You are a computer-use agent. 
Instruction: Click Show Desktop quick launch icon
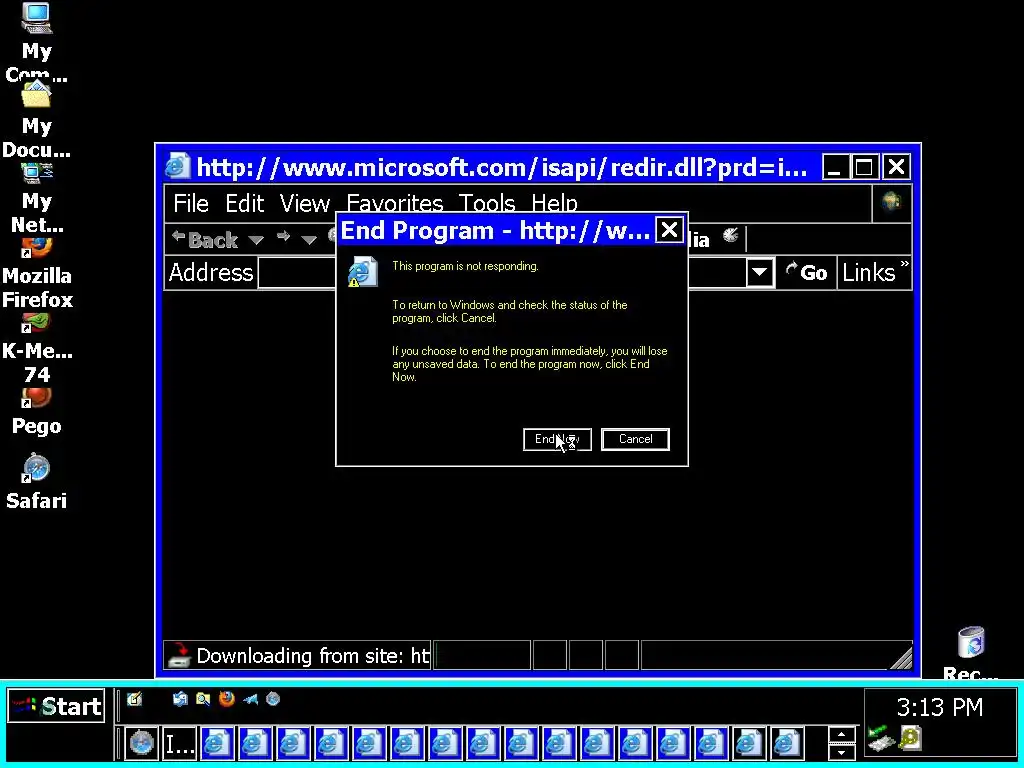coord(135,699)
